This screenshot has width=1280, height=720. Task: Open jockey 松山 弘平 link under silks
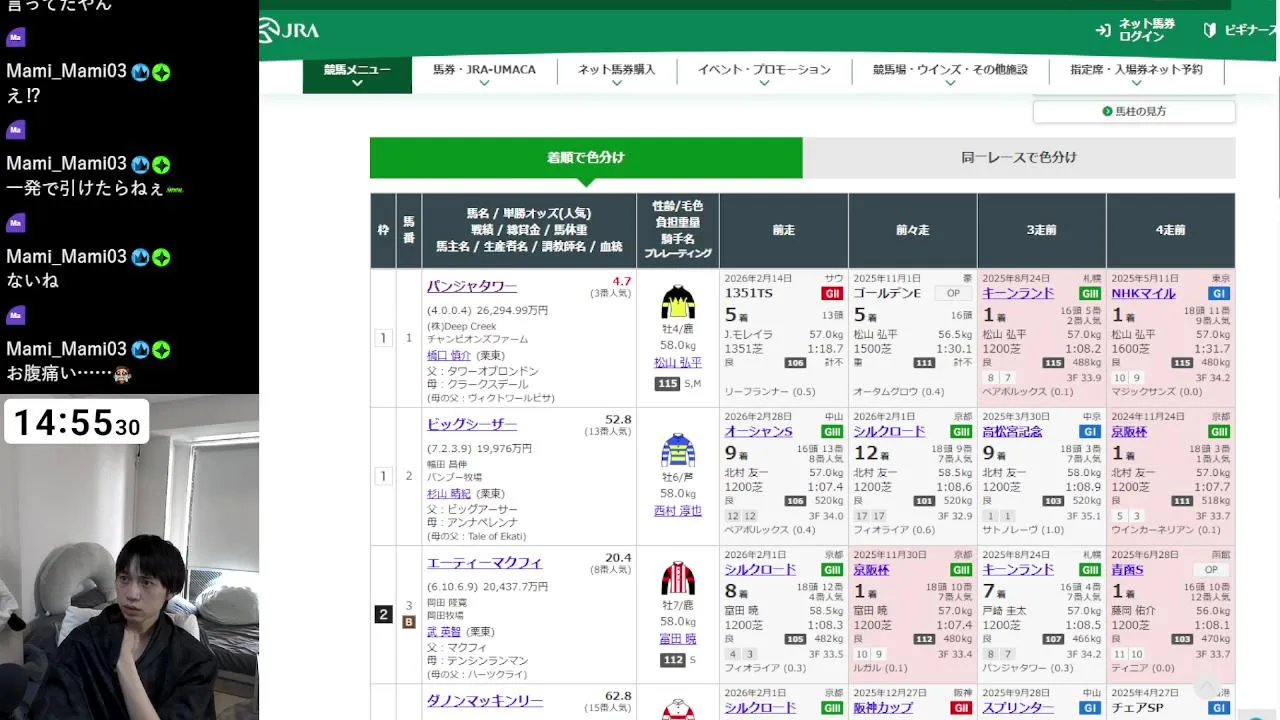678,363
